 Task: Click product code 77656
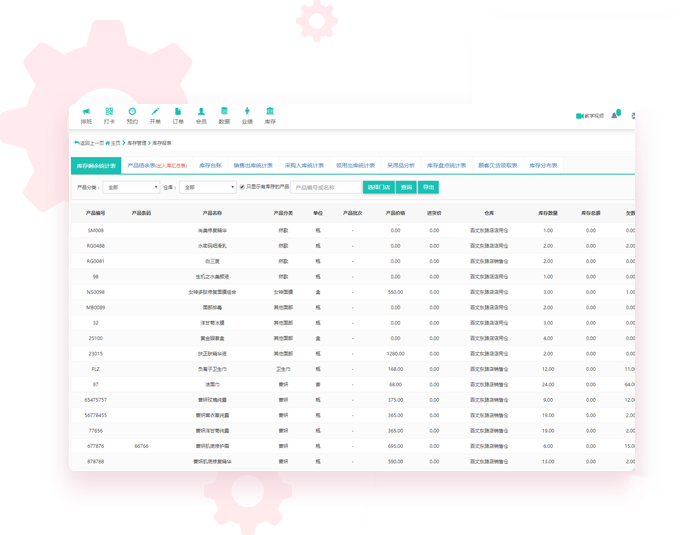[x=95, y=431]
